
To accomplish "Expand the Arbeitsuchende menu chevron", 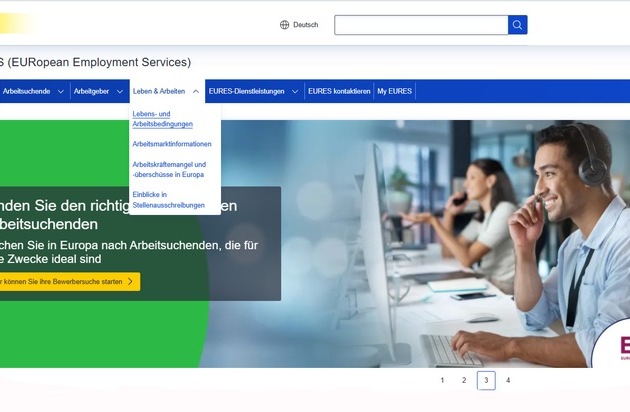I will pyautogui.click(x=61, y=92).
